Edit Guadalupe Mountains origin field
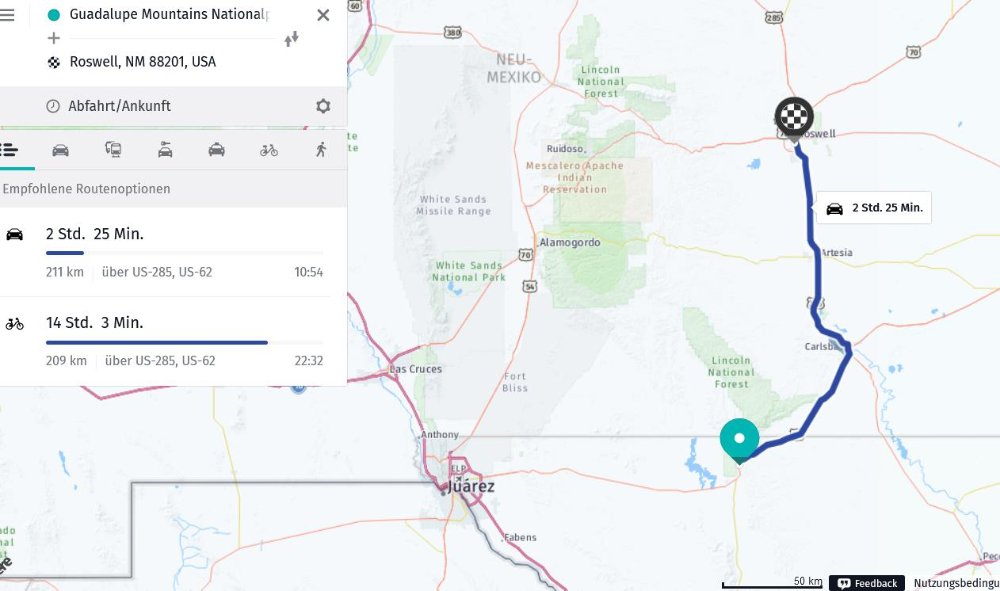Image resolution: width=1000 pixels, height=591 pixels. tap(169, 14)
